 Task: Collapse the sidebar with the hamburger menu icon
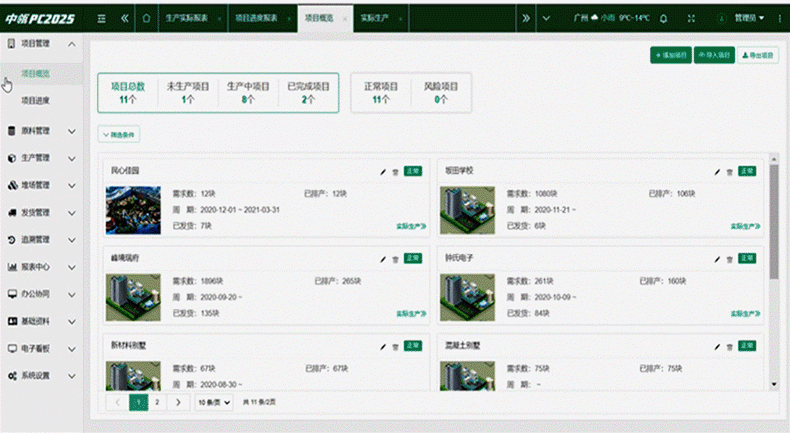point(103,18)
